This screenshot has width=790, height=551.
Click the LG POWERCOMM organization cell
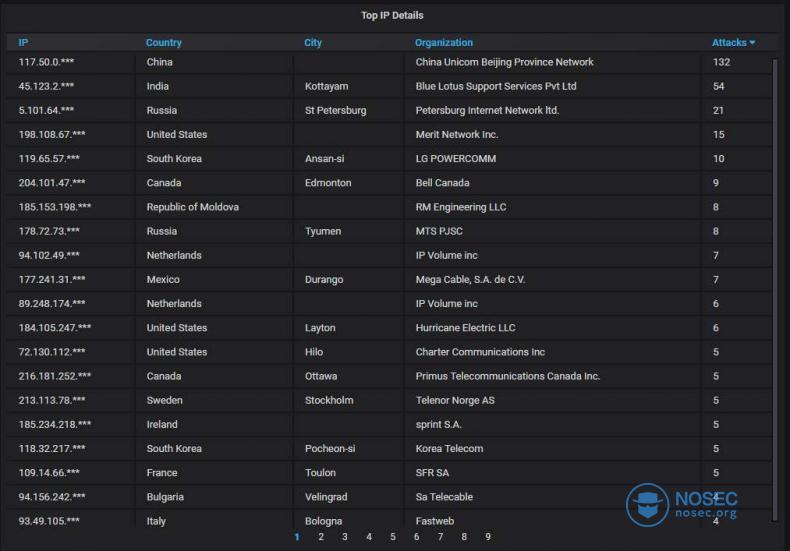click(x=455, y=159)
